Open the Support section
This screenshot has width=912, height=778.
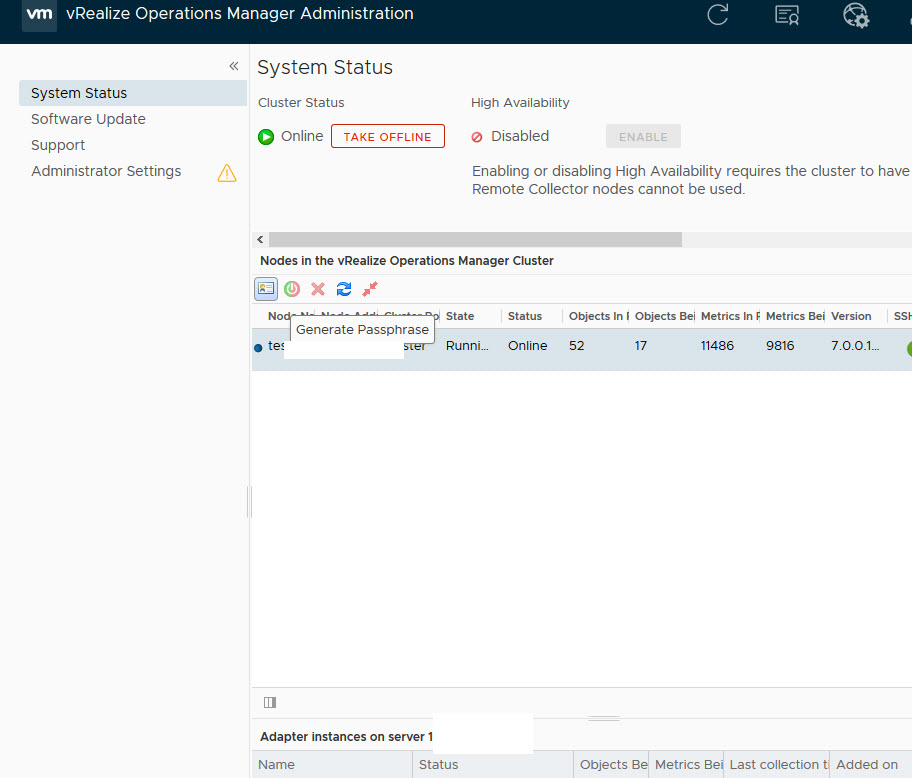point(58,145)
